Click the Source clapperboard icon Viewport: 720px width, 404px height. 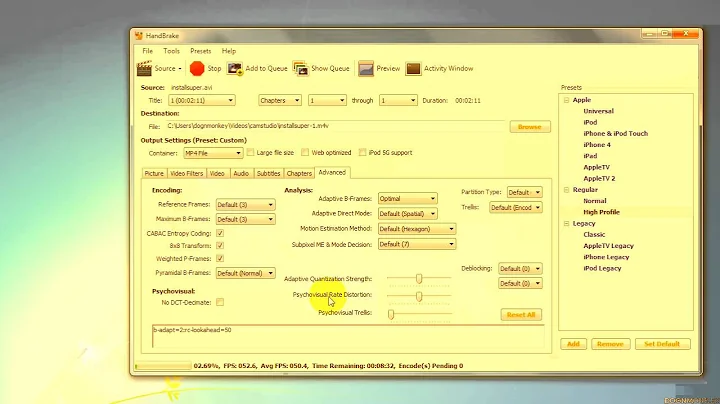pos(144,68)
